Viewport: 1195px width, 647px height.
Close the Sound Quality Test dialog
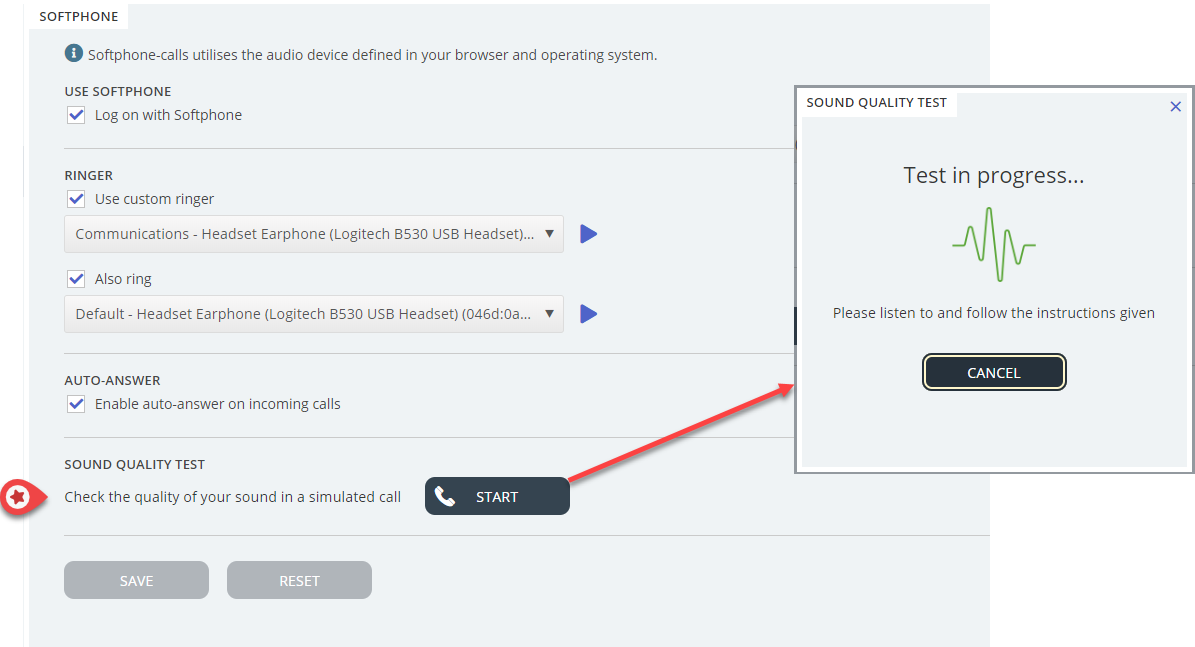(x=1175, y=107)
